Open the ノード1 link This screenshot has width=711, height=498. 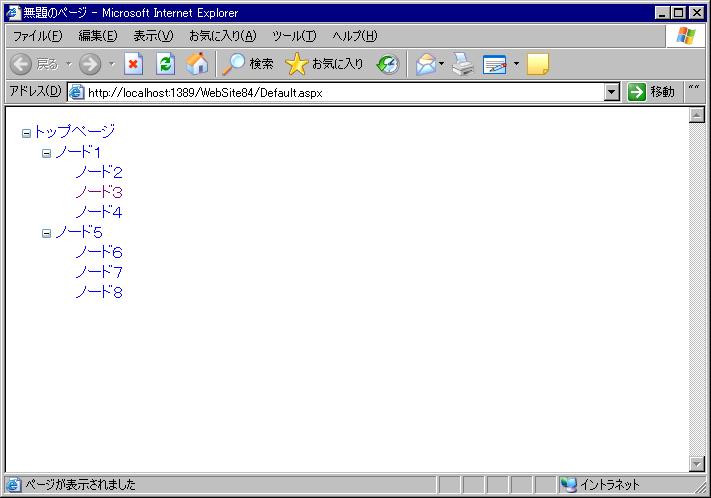78,152
